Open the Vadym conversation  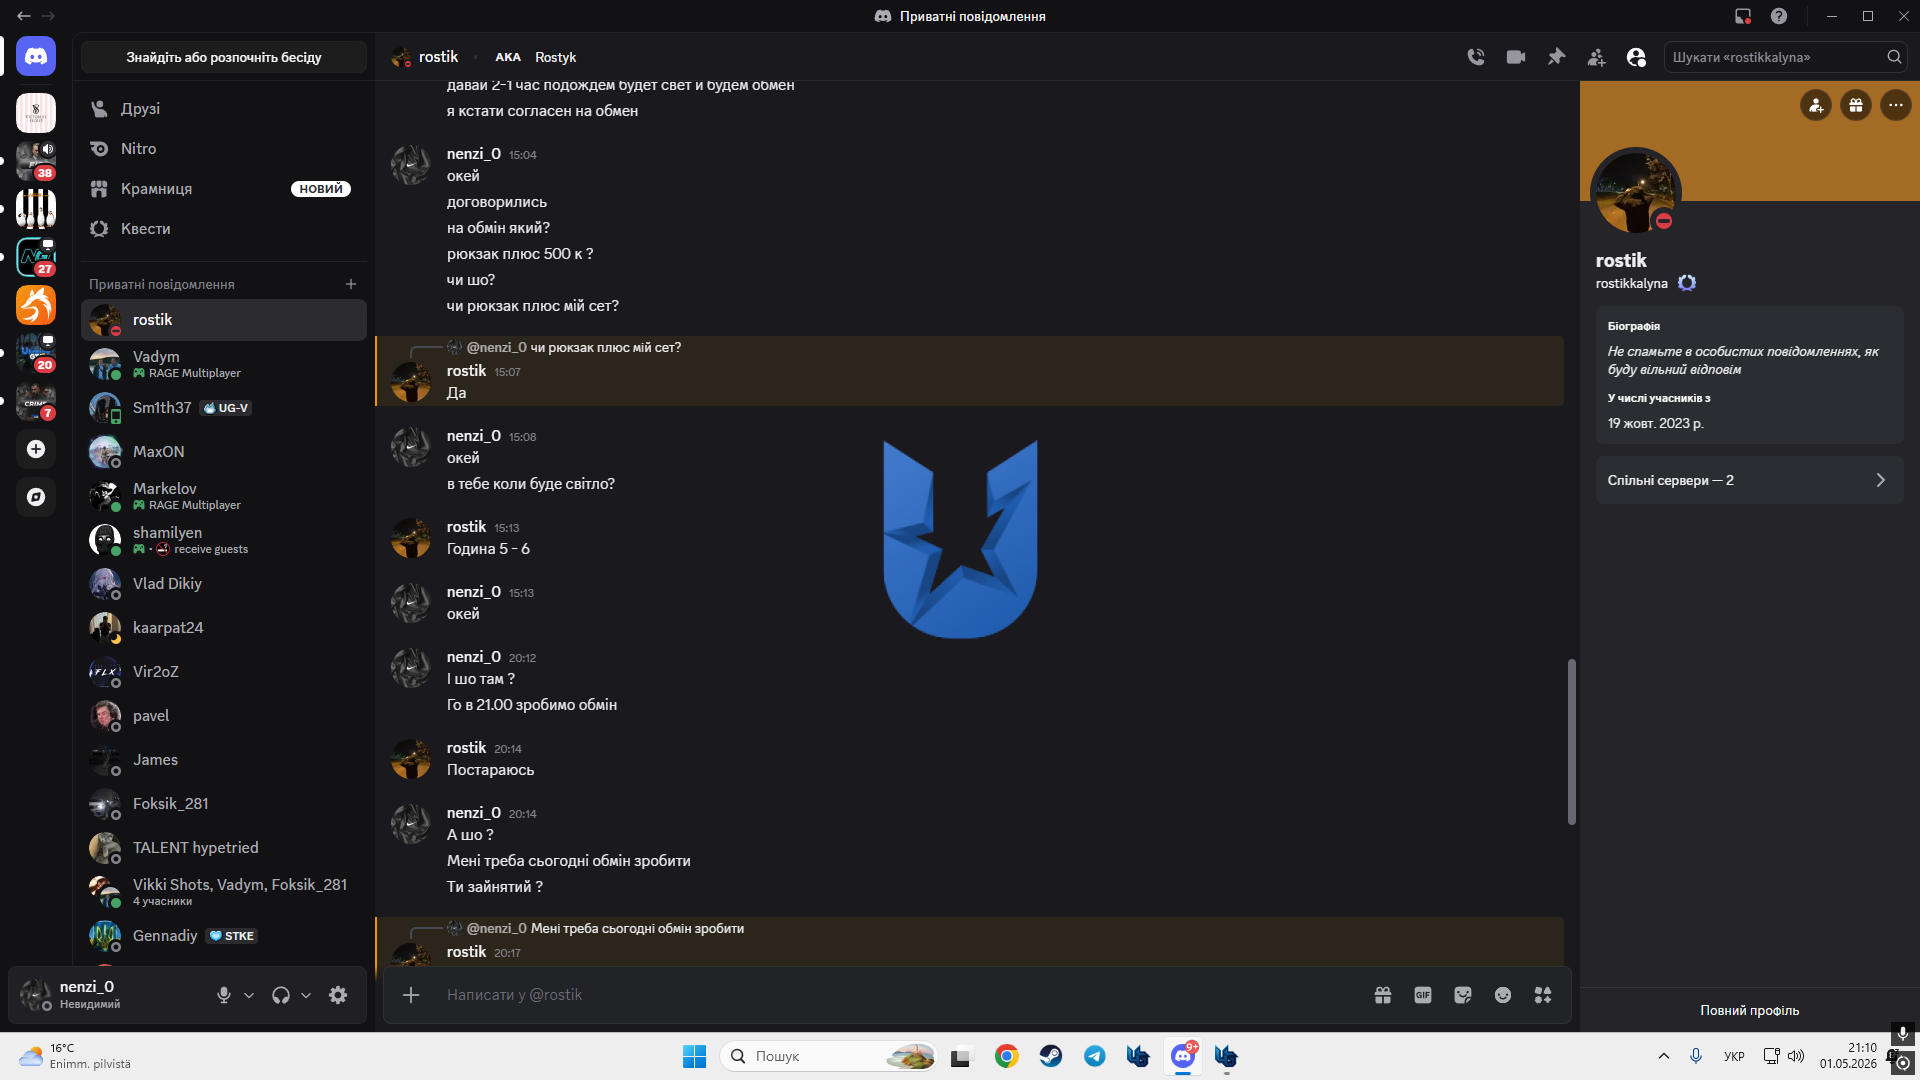(x=224, y=364)
